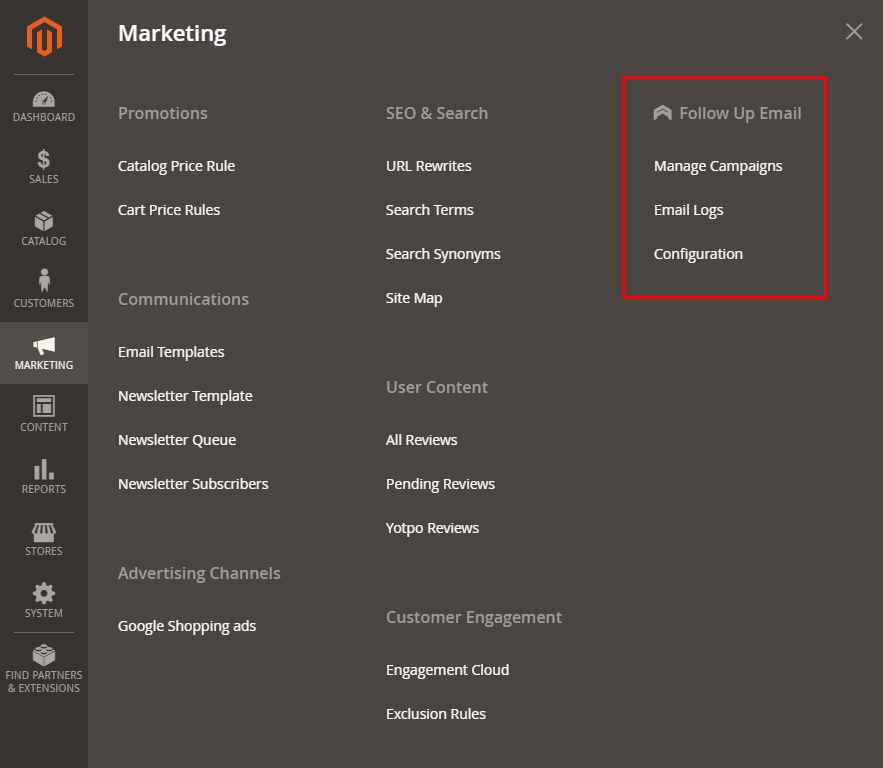Open Catalog Price Rule
The image size is (883, 768).
point(176,166)
